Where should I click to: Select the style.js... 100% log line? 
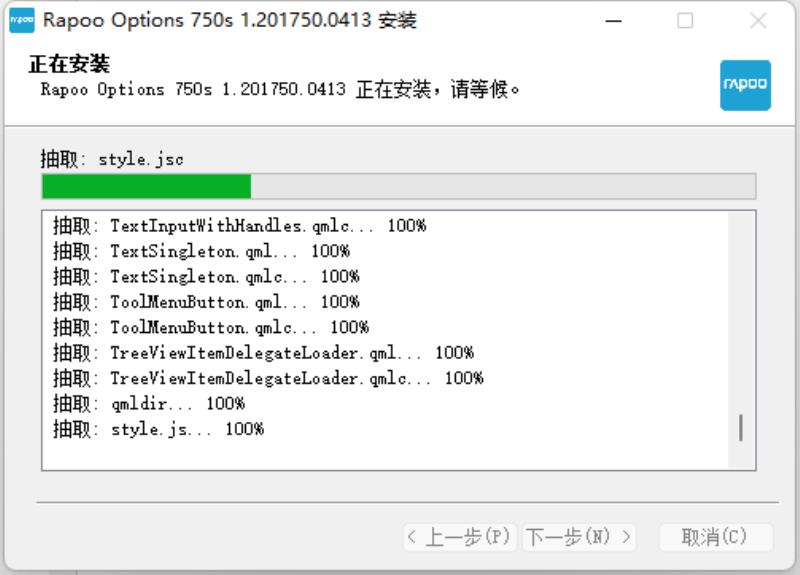[158, 429]
